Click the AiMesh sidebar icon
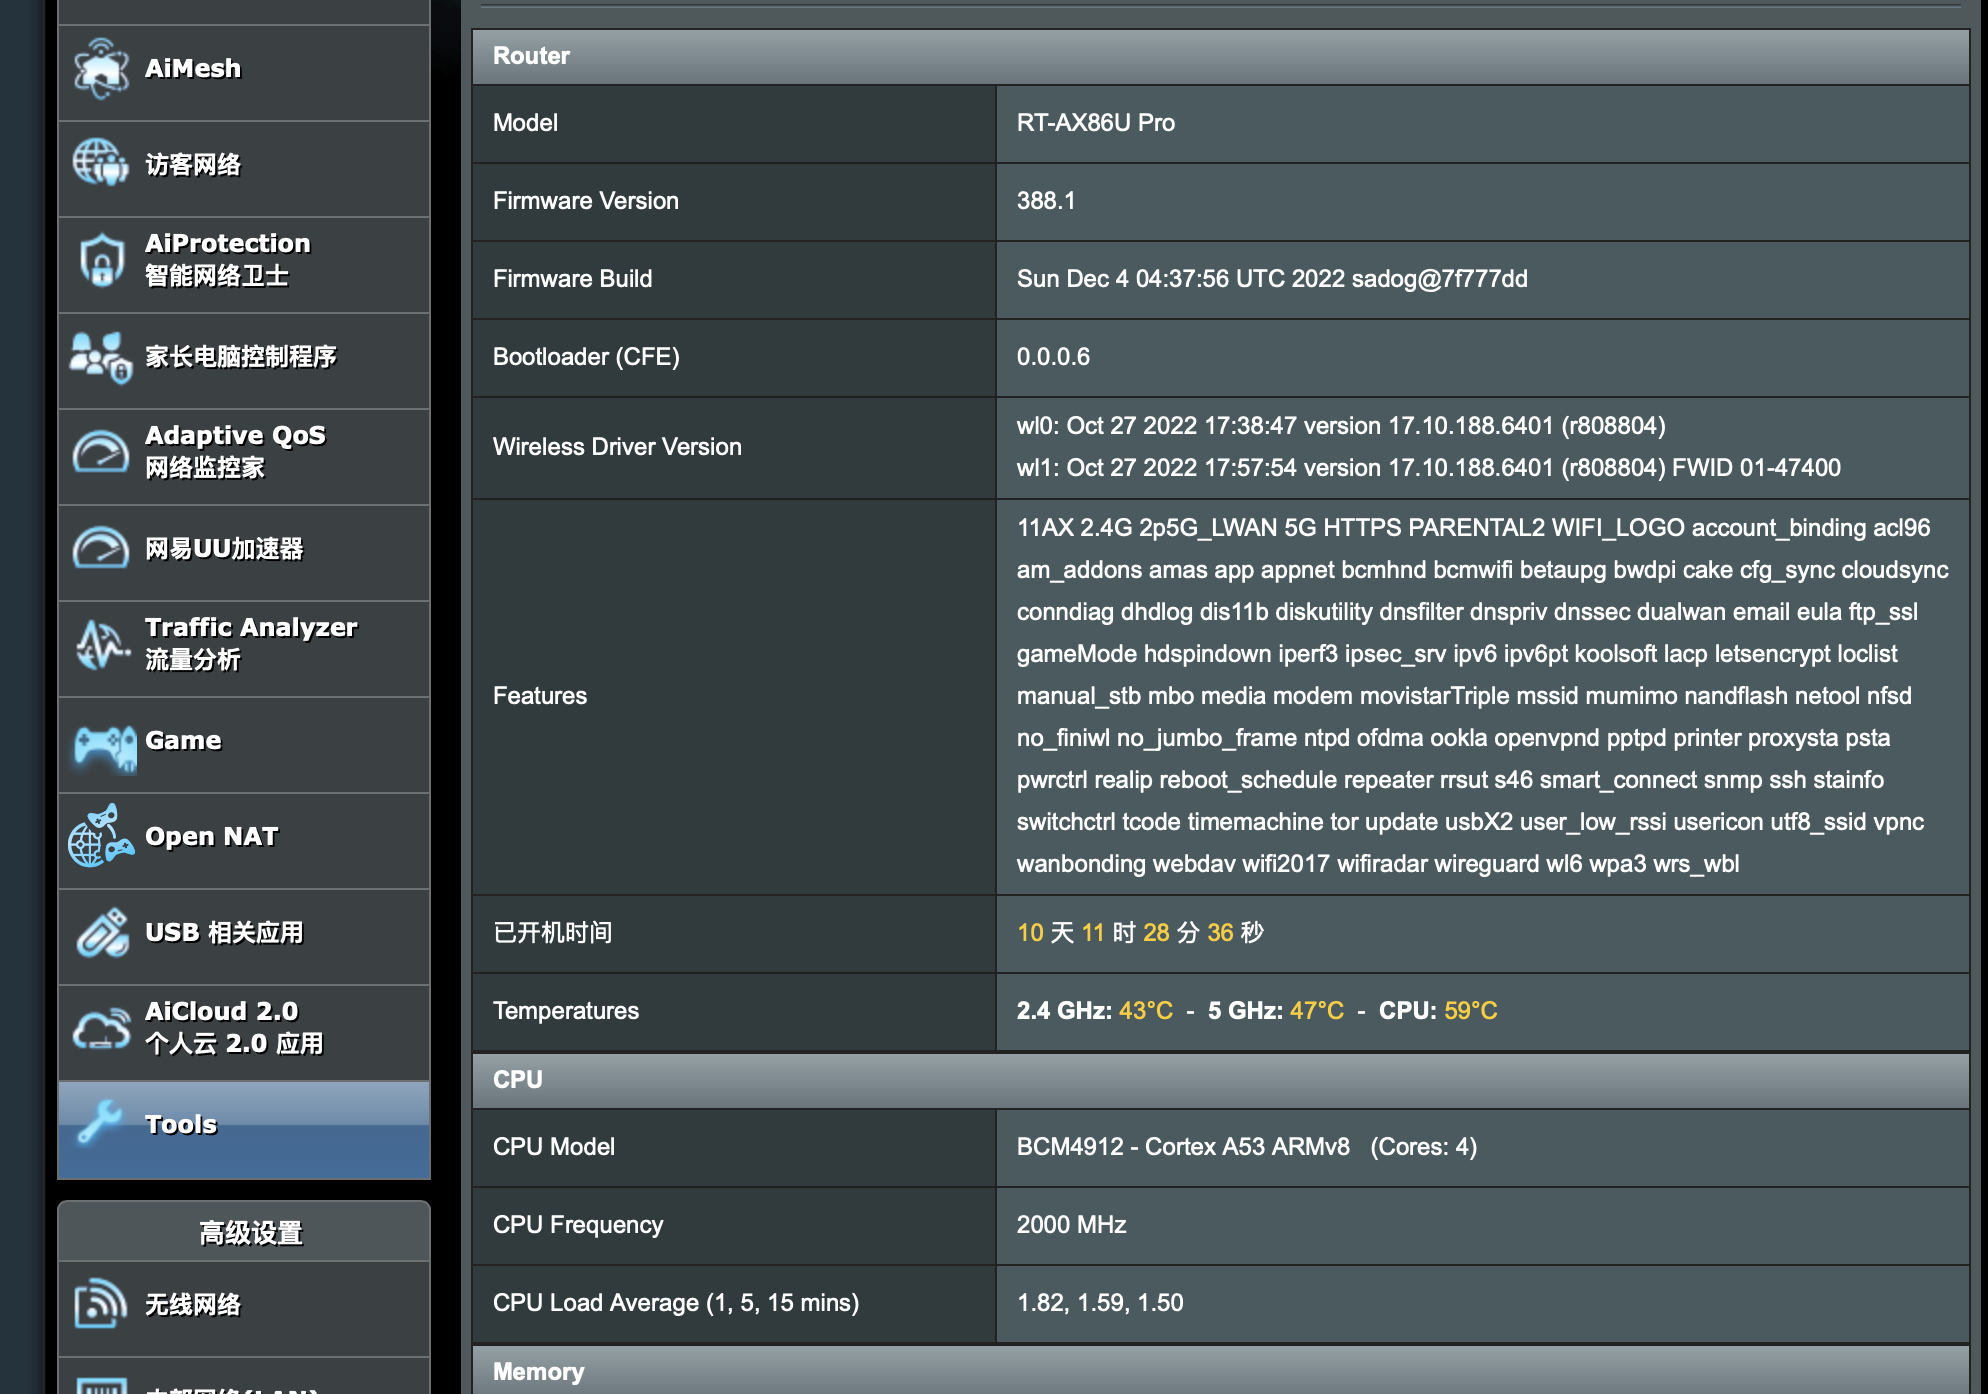The image size is (1988, 1394). click(100, 69)
